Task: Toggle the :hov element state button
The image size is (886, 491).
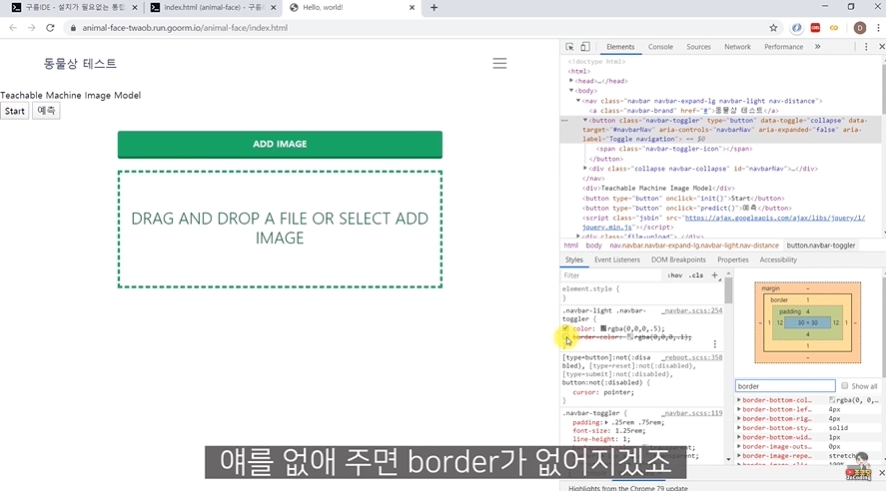Action: coord(675,275)
